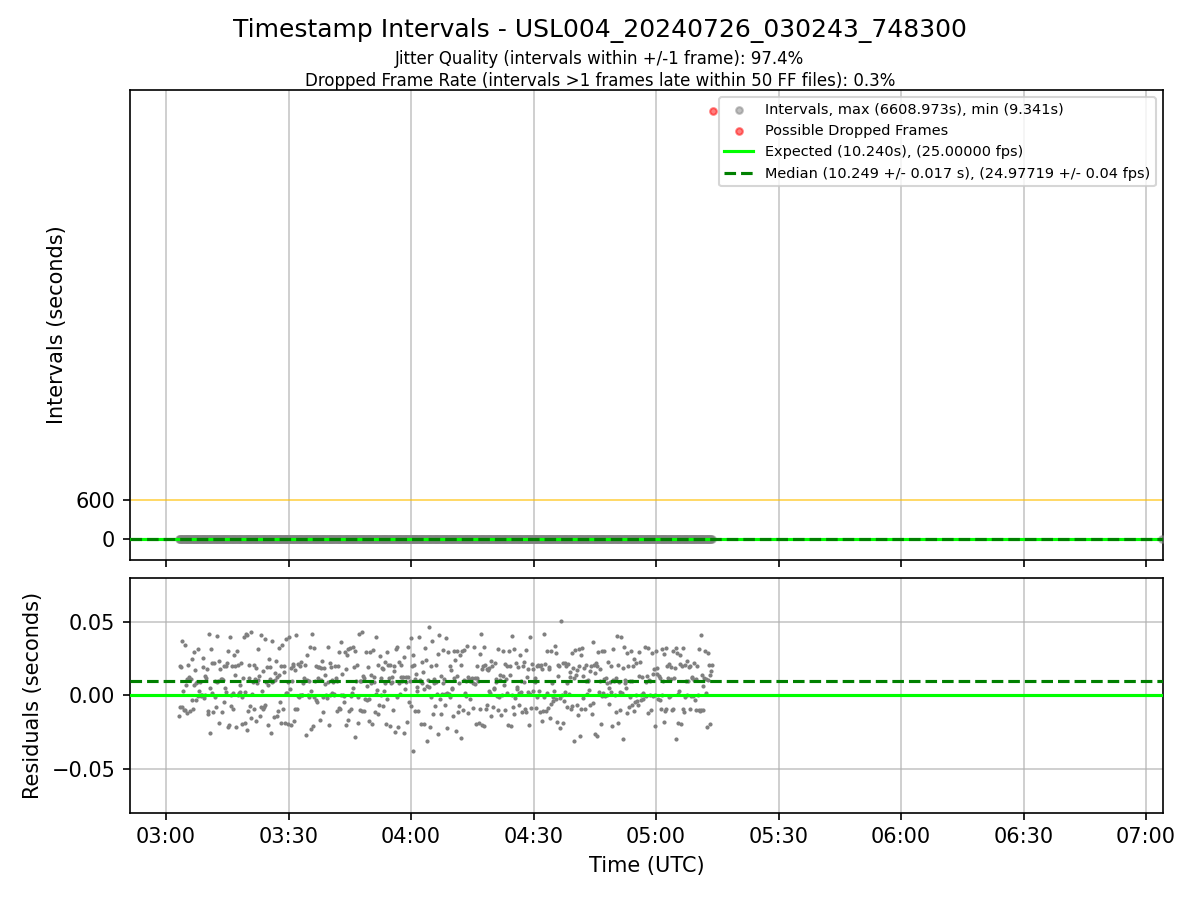Viewport: 1200px width, 900px height.
Task: Click the 05:00 time tick label
Action: [656, 836]
